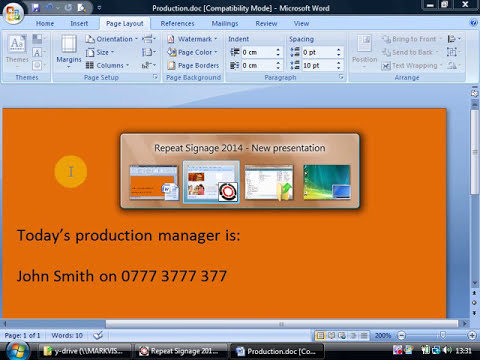Viewport: 480px width, 360px height.
Task: Undo the last action
Action: (49, 7)
